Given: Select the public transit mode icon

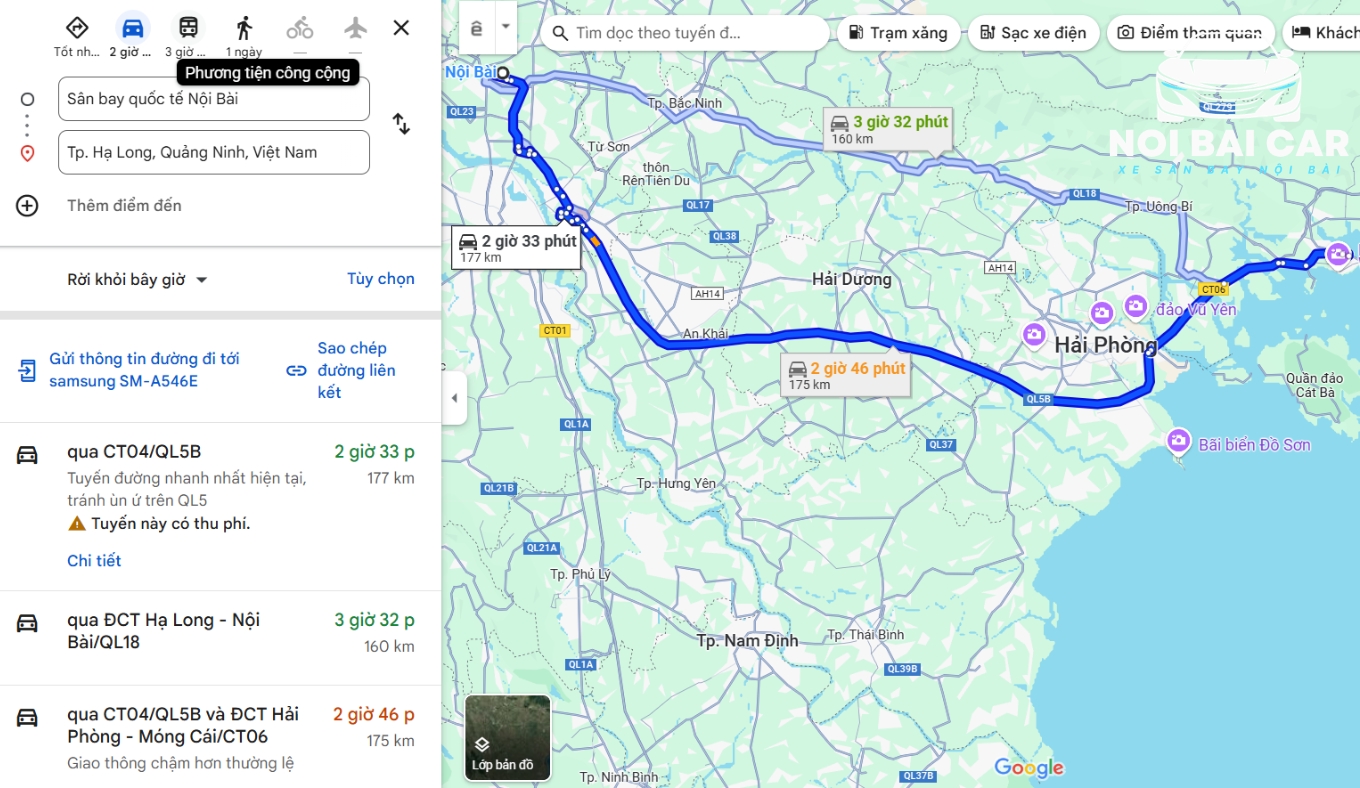Looking at the screenshot, I should click(x=188, y=28).
